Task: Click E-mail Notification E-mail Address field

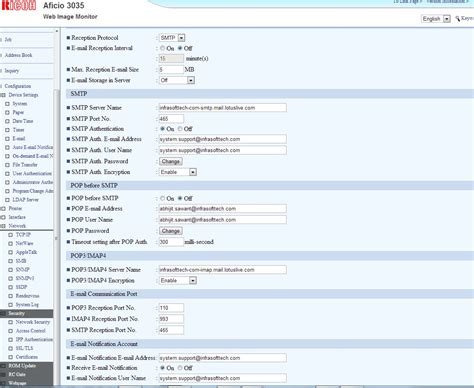Action: [x=222, y=358]
